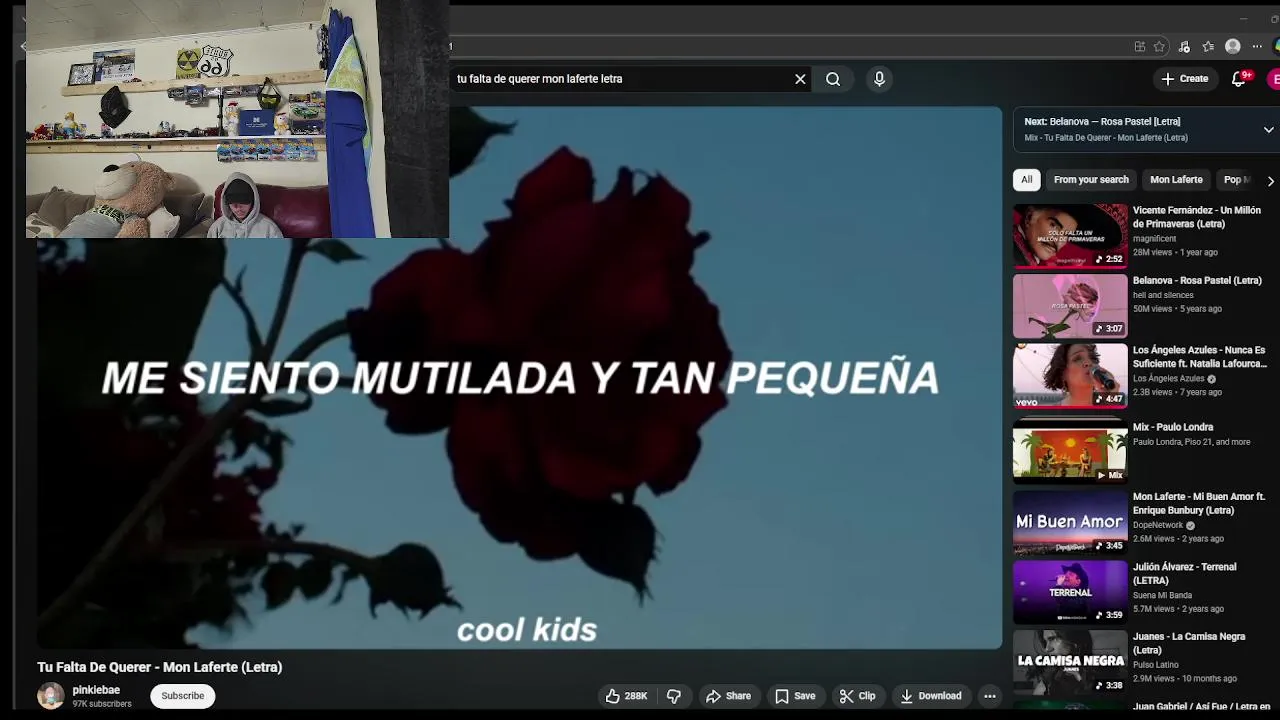Open the browser favorites list

[x=1208, y=46]
